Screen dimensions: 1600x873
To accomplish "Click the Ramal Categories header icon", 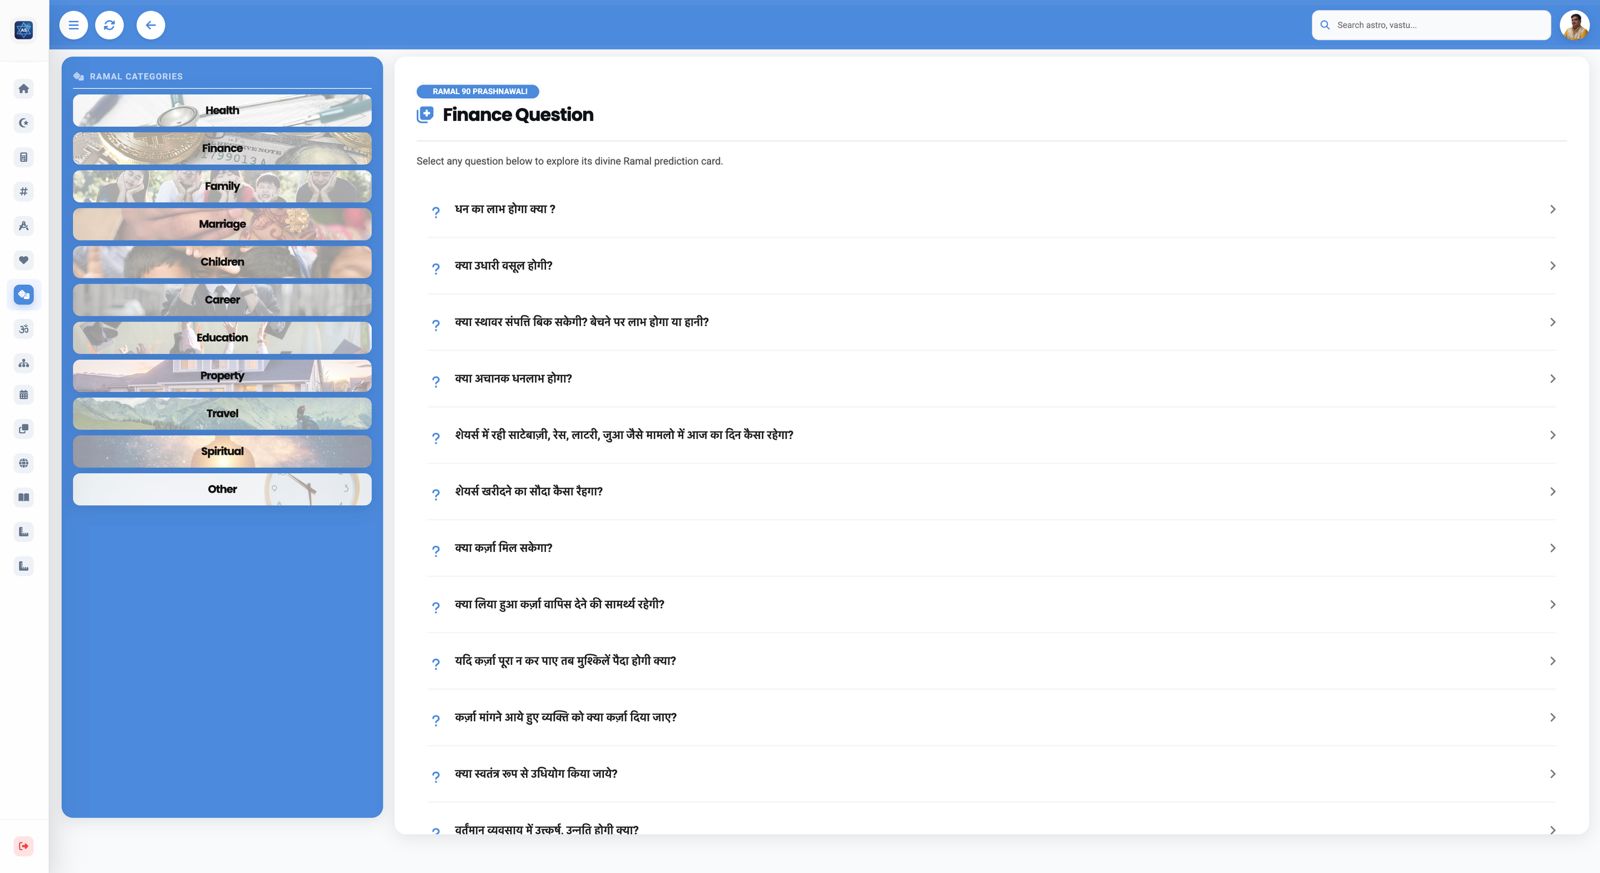I will (79, 77).
